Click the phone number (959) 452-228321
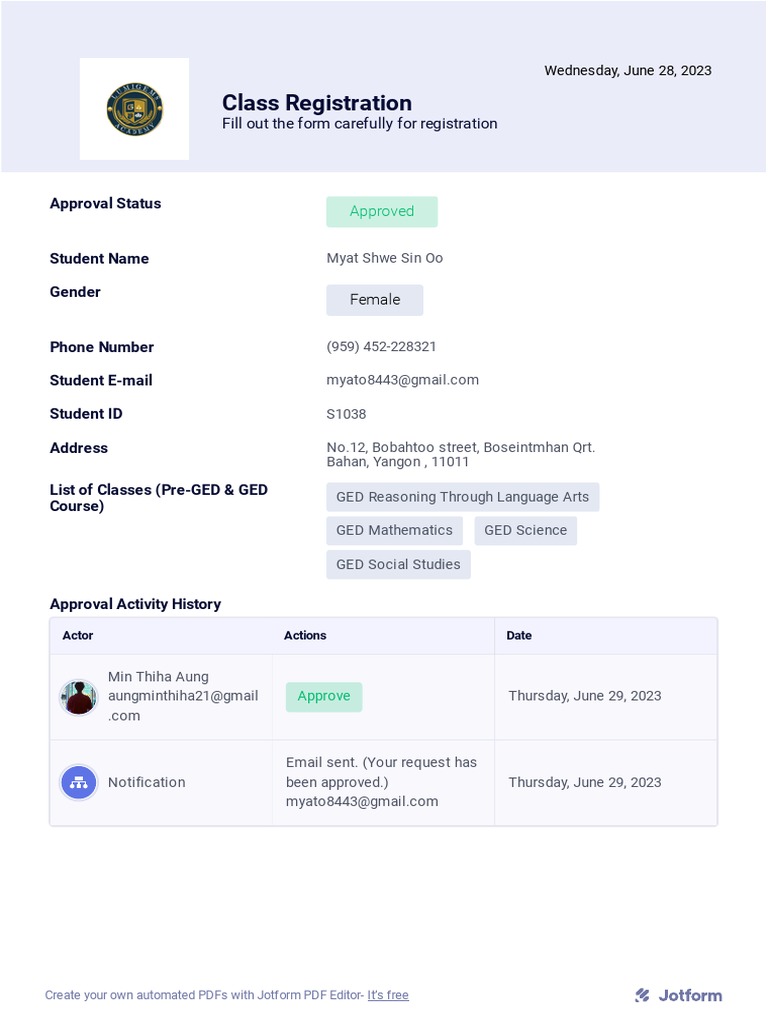Image resolution: width=768 pixels, height=1024 pixels. [382, 347]
